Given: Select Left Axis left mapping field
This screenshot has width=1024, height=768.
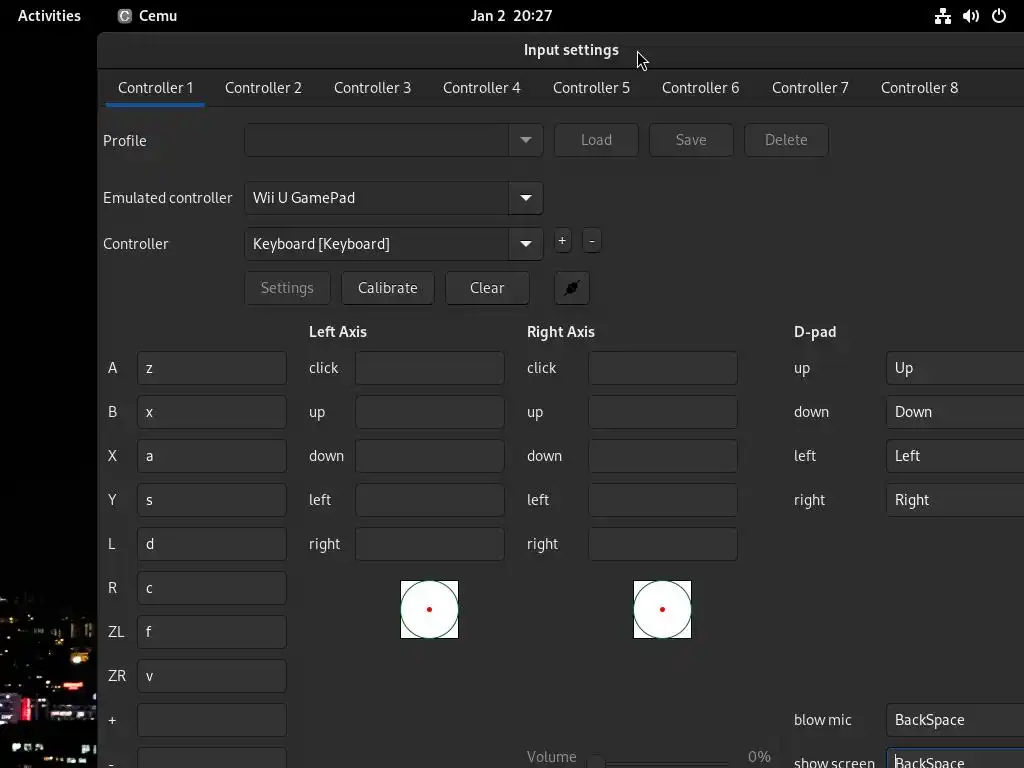Looking at the screenshot, I should pos(430,500).
